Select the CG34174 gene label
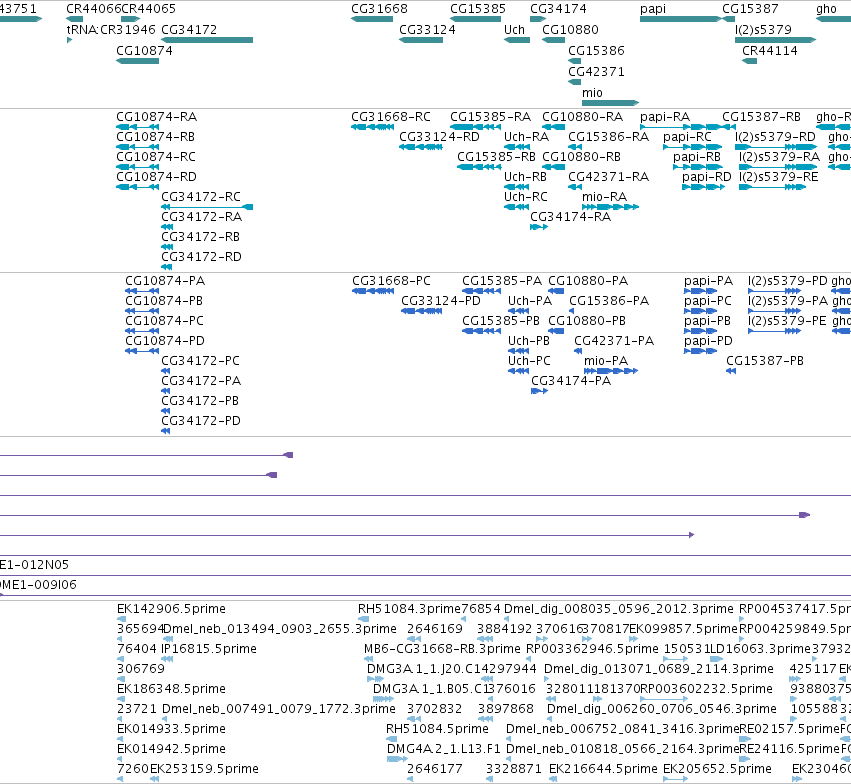Image resolution: width=851 pixels, height=784 pixels. coord(558,9)
